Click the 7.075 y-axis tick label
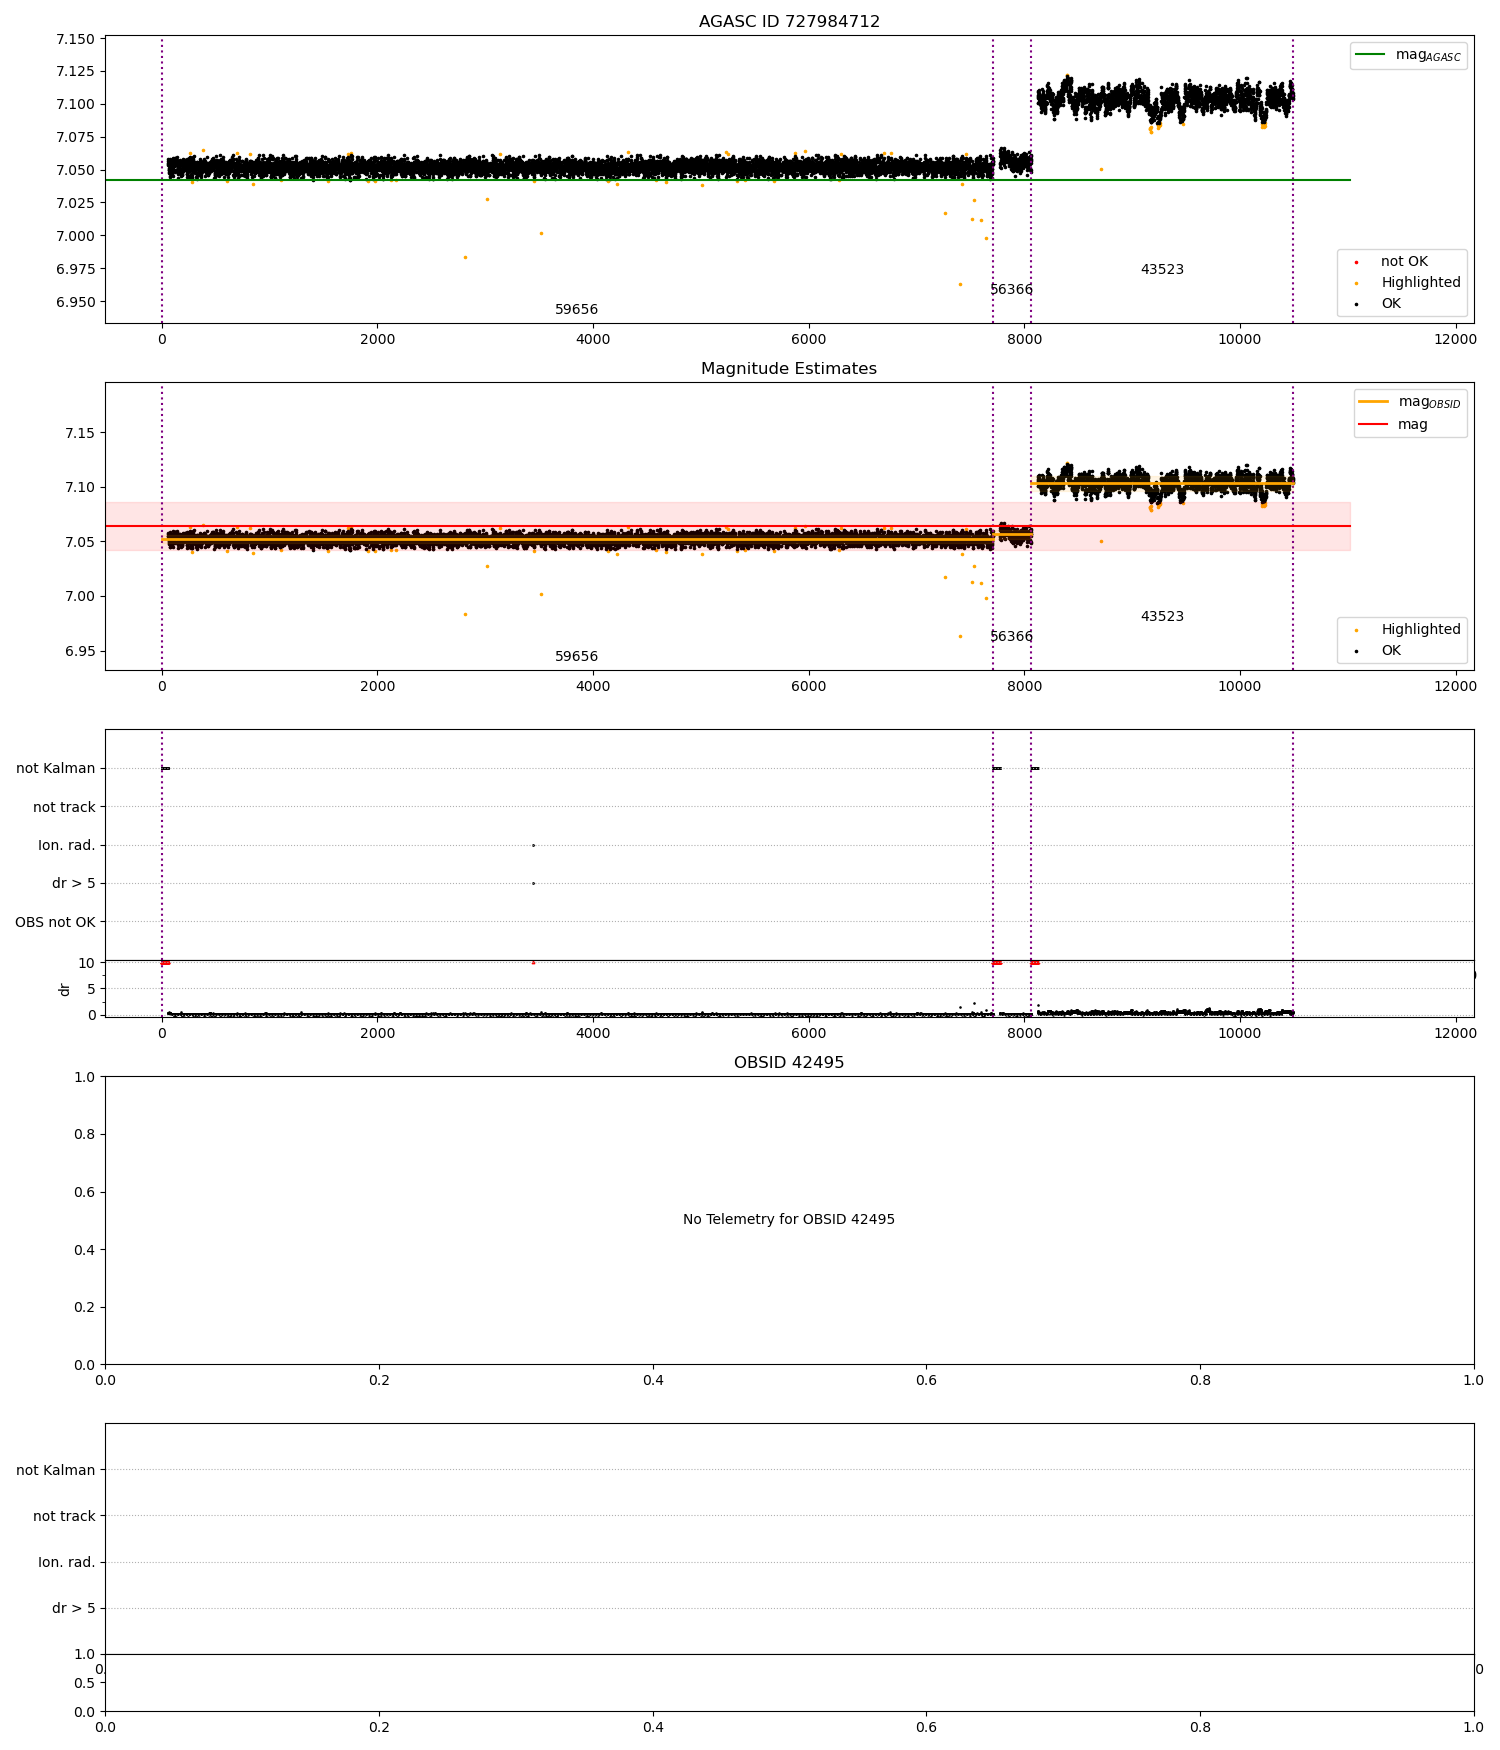This screenshot has height=1750, width=1500. click(76, 137)
